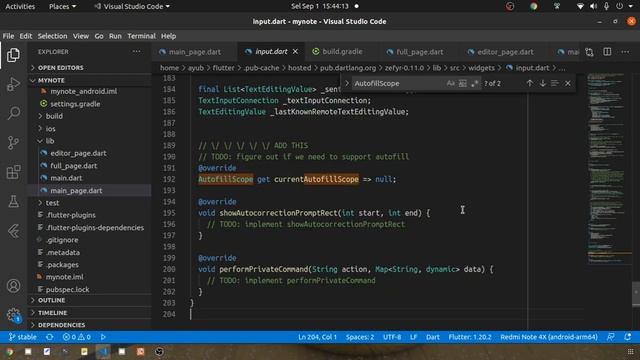Viewport: 640px width, 360px height.
Task: Expand the replace field in find widget
Action: [347, 83]
